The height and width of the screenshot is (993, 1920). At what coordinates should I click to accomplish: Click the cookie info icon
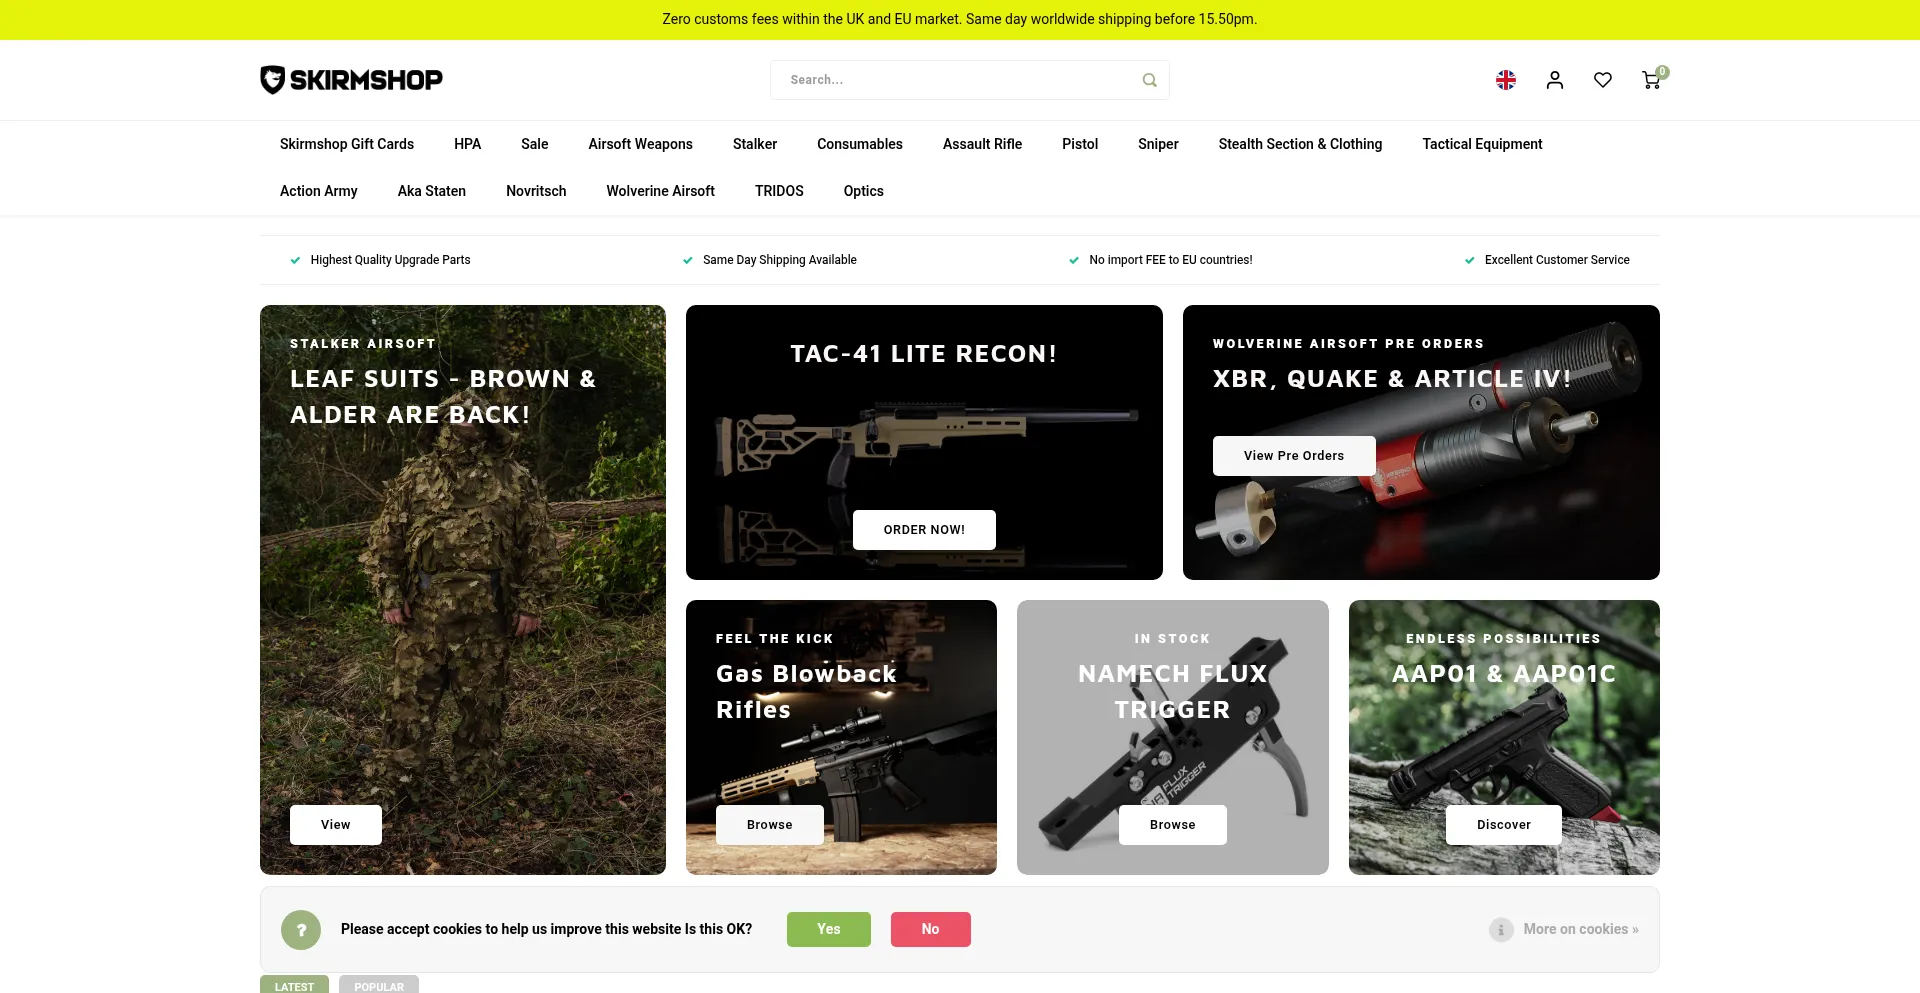coord(1501,930)
